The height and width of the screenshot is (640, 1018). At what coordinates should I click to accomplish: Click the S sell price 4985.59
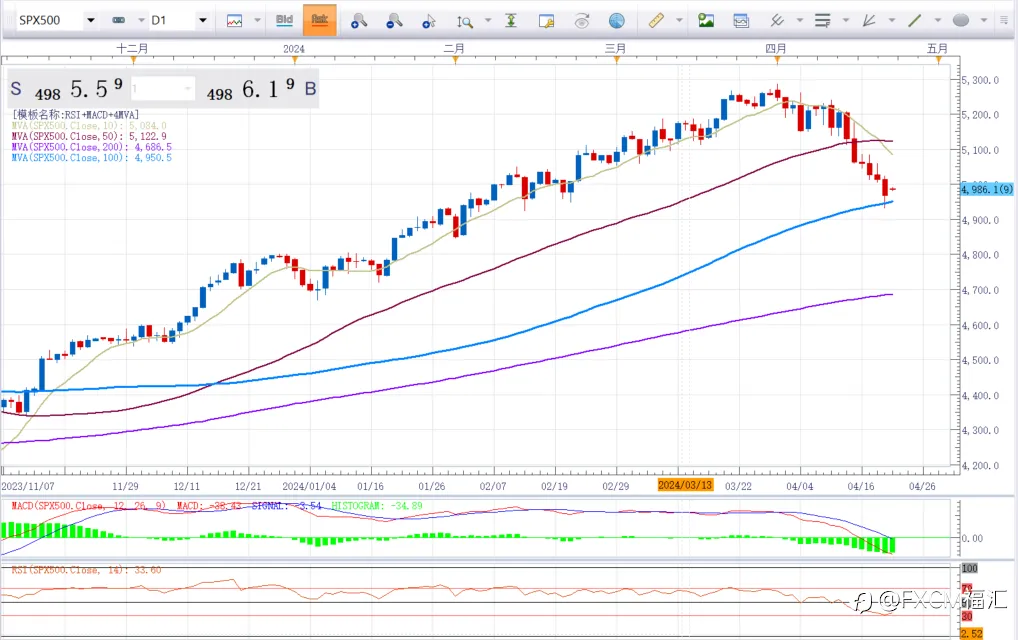(x=67, y=88)
